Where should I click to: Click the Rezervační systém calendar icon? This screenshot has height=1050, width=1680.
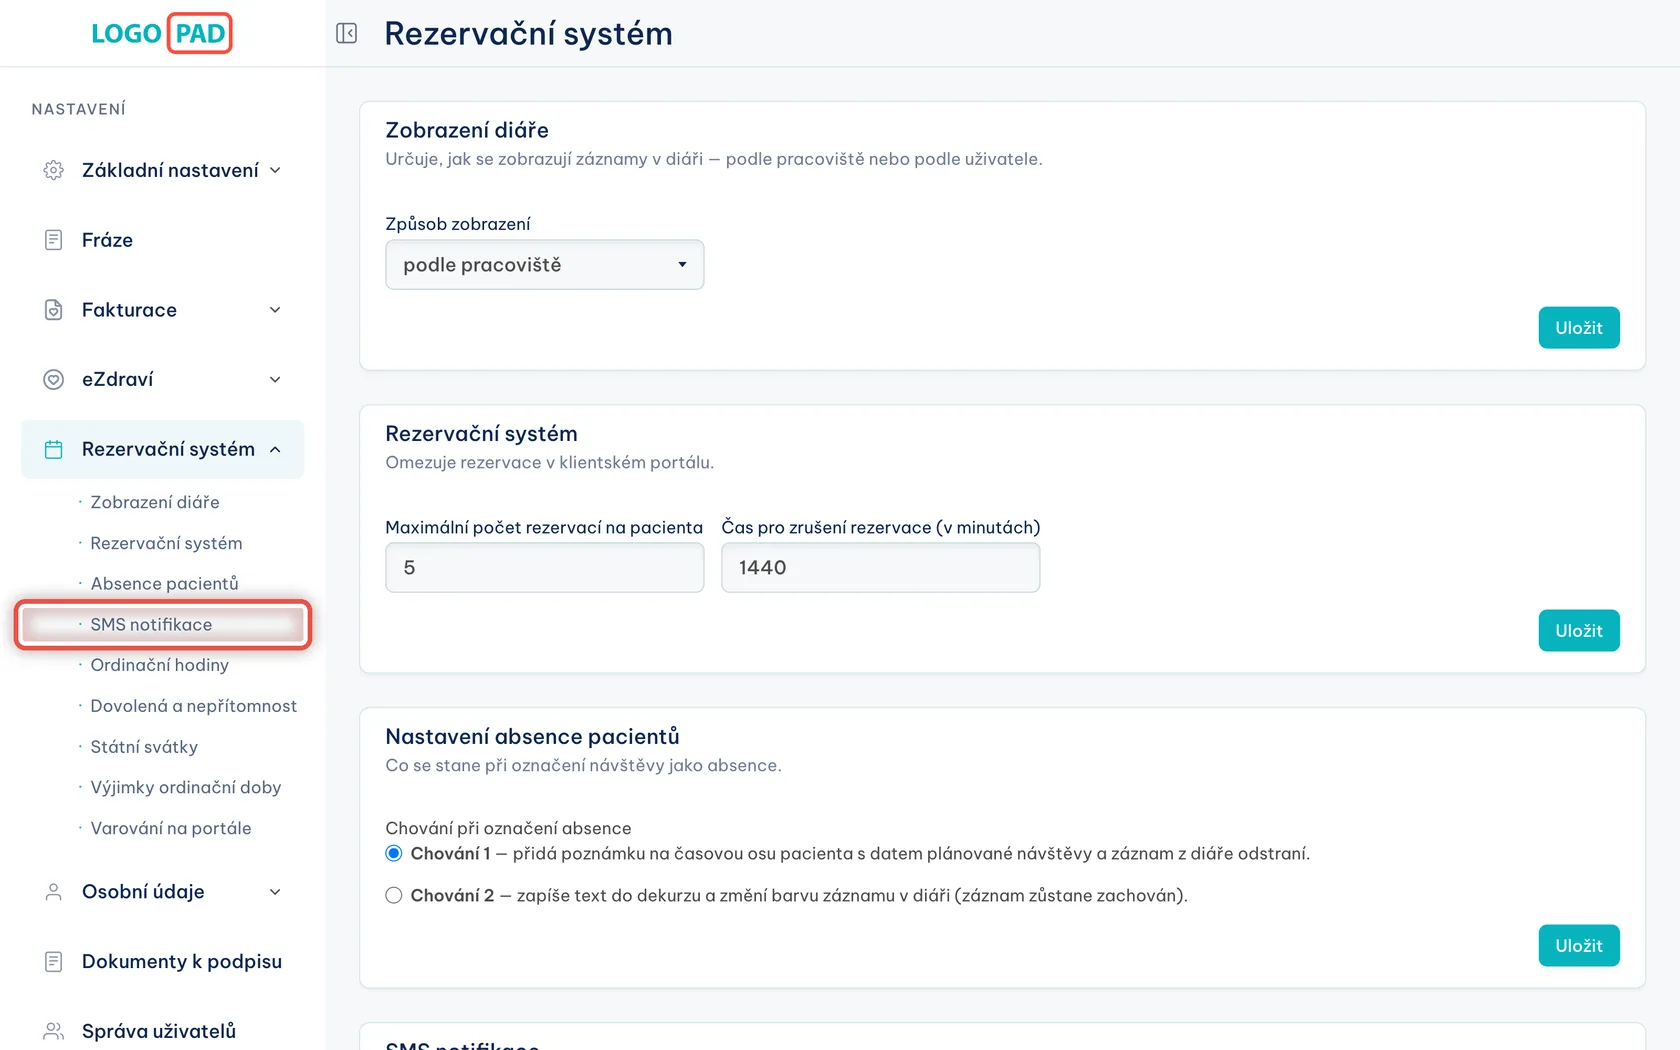point(54,449)
